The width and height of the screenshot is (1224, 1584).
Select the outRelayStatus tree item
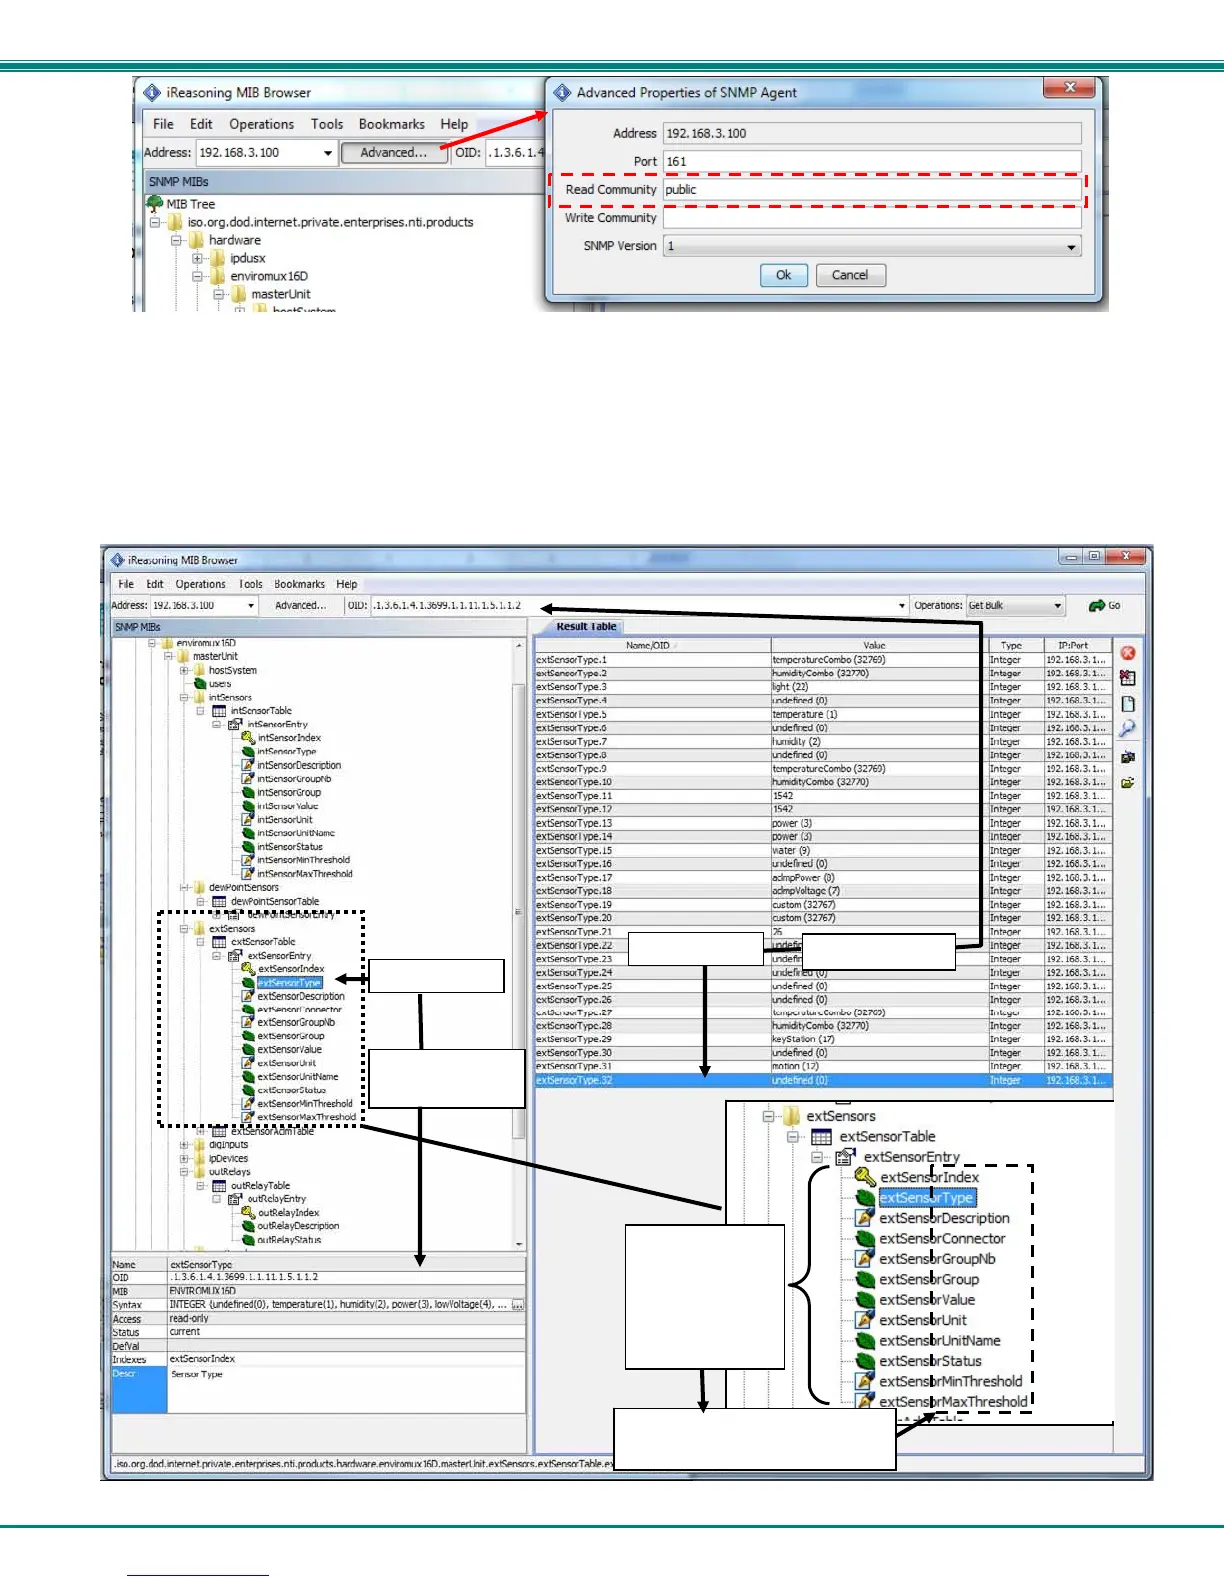289,1240
